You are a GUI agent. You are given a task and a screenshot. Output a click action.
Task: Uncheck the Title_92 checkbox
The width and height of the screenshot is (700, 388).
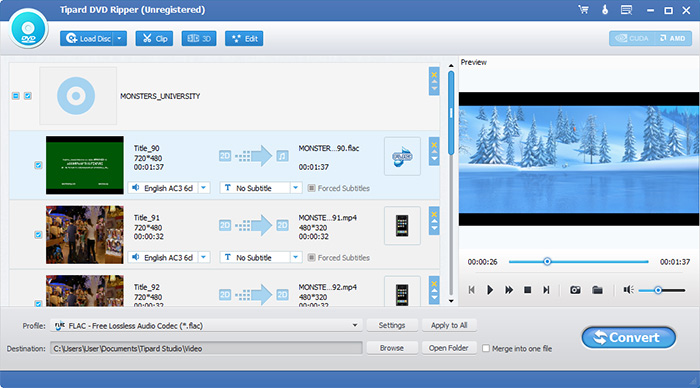pos(38,304)
